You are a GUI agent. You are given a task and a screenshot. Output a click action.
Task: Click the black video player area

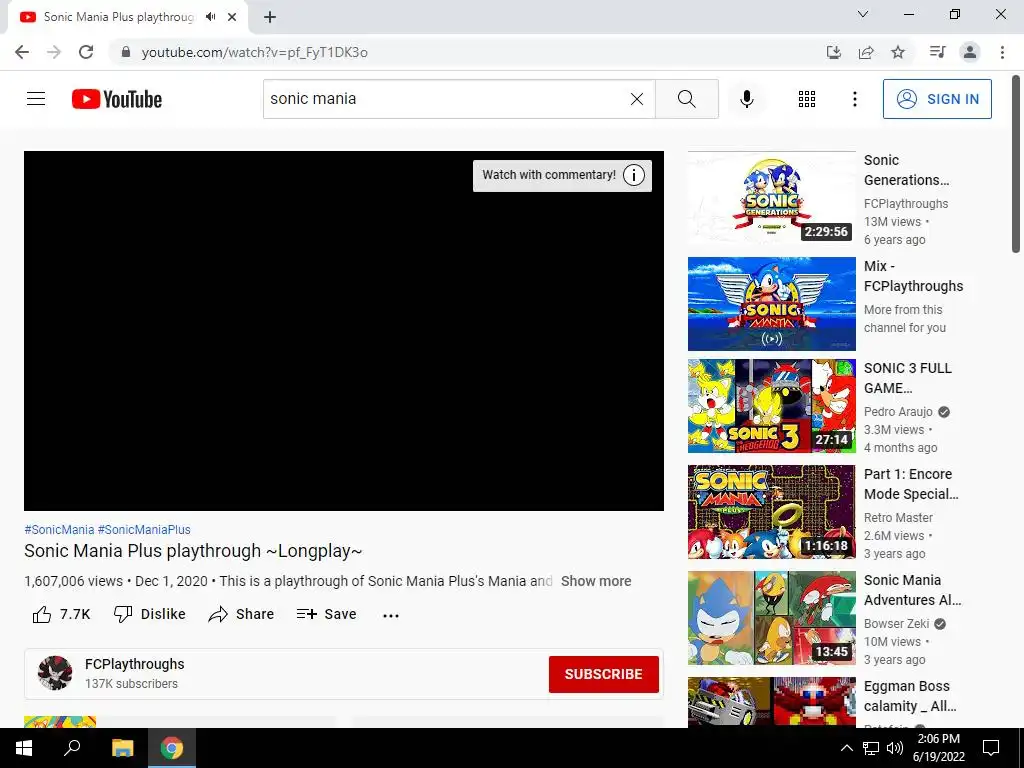click(344, 331)
